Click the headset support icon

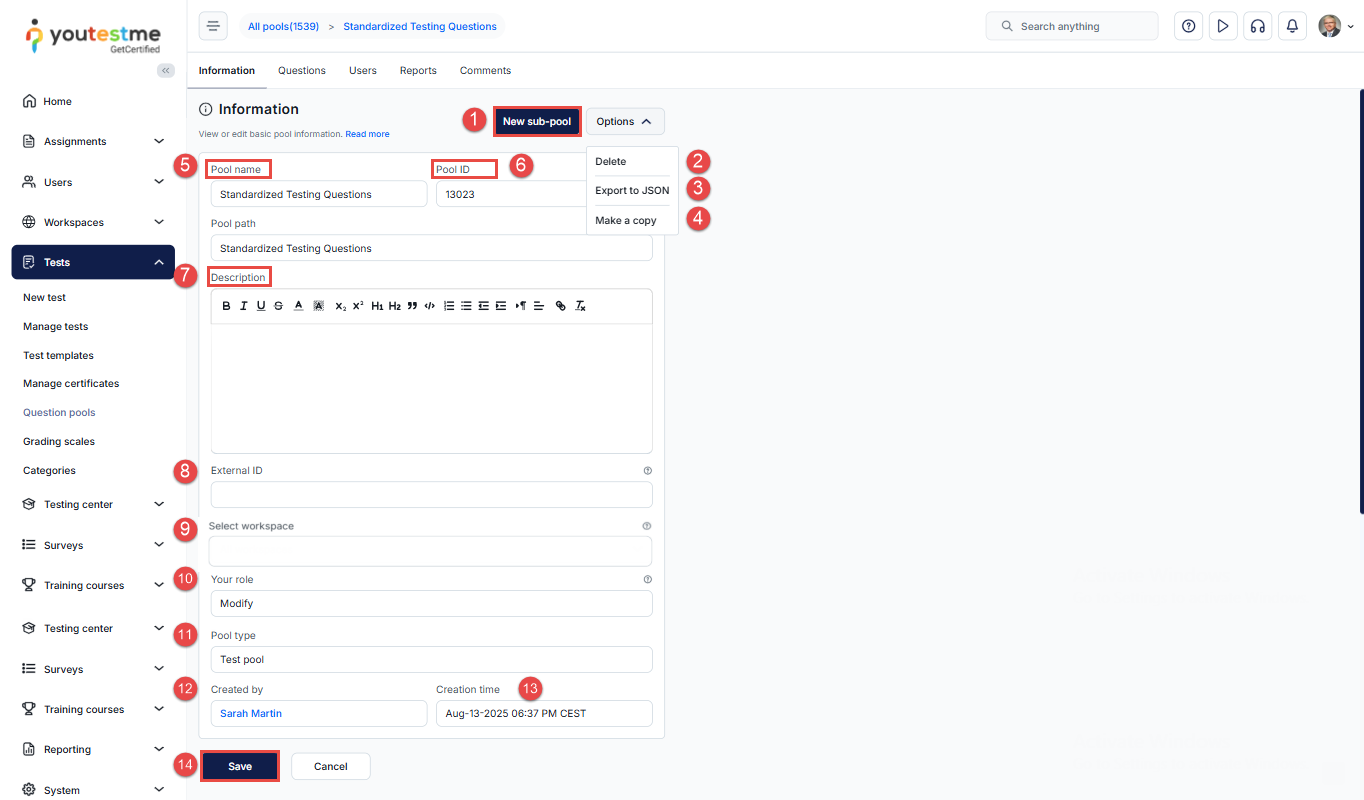tap(1257, 26)
